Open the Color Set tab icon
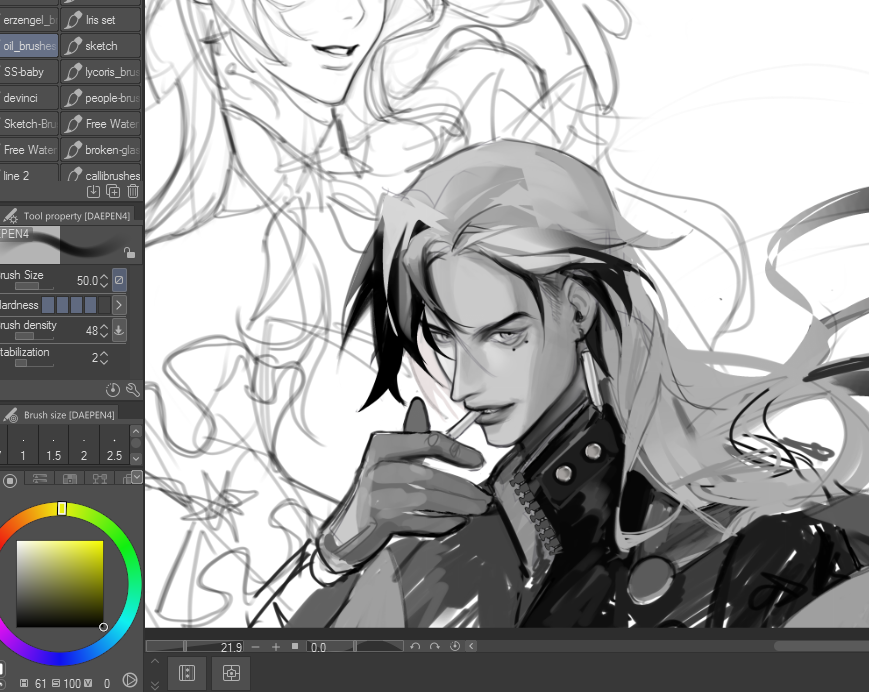The width and height of the screenshot is (869, 692). (69, 479)
